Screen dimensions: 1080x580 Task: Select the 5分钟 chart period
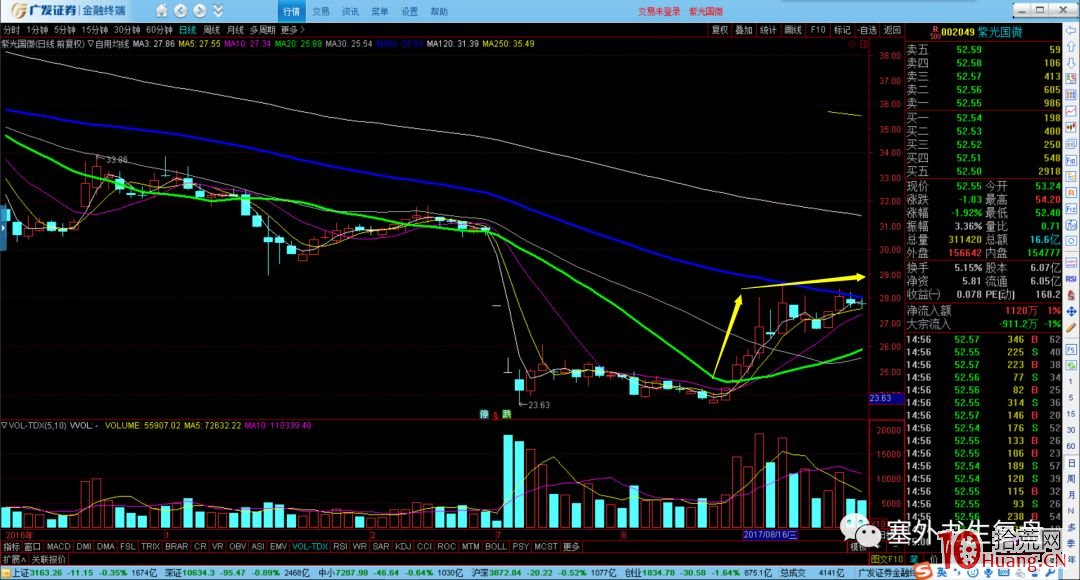65,30
